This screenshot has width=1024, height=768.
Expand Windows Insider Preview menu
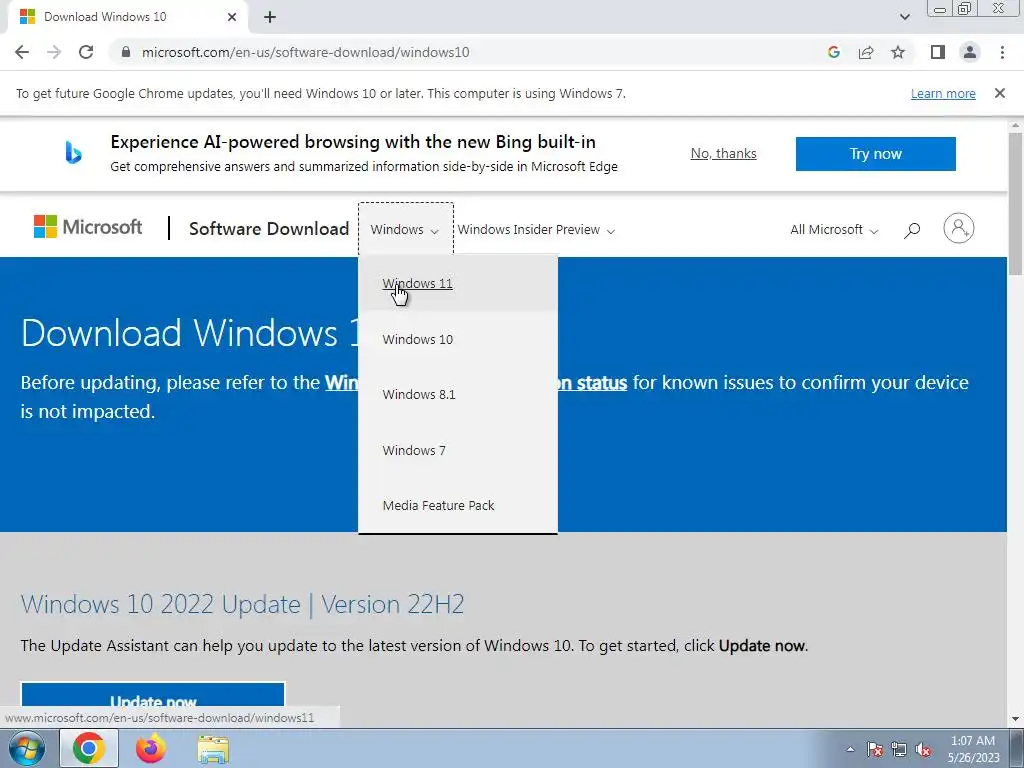click(x=536, y=230)
